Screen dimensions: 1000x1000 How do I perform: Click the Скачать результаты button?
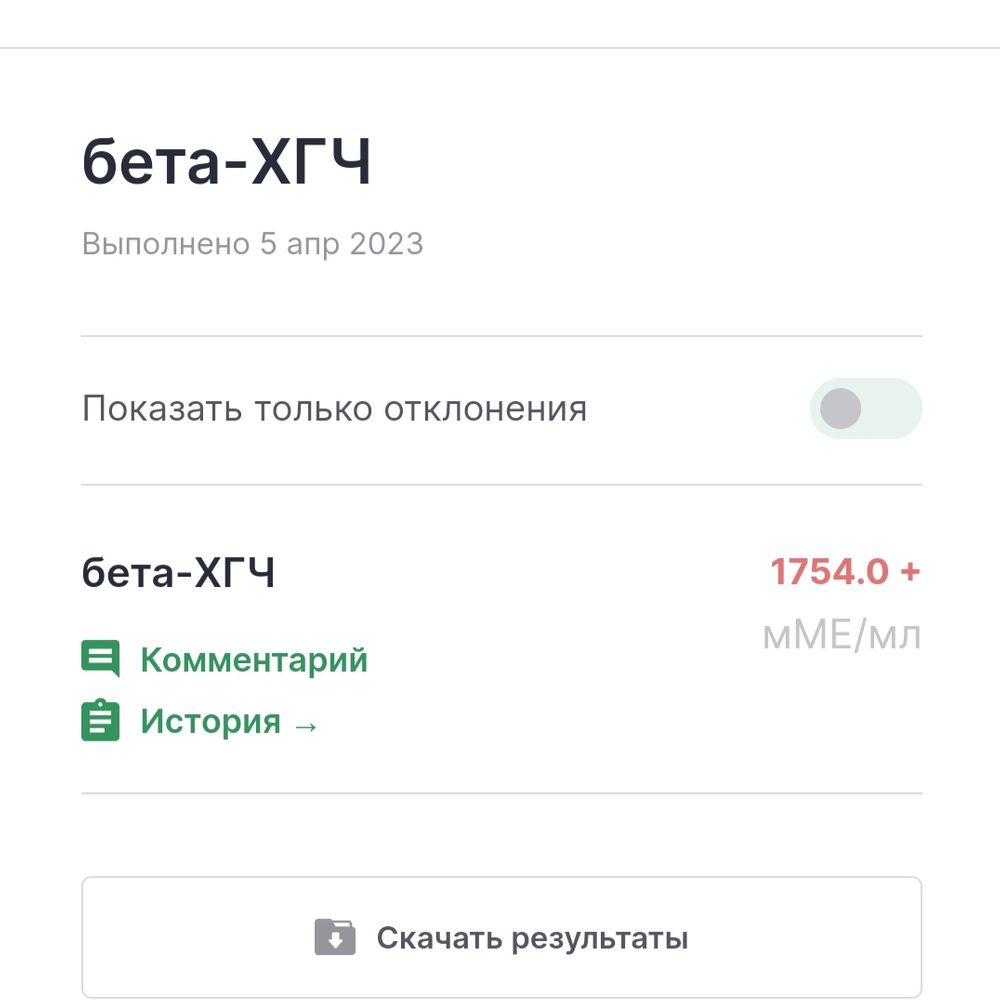point(500,937)
